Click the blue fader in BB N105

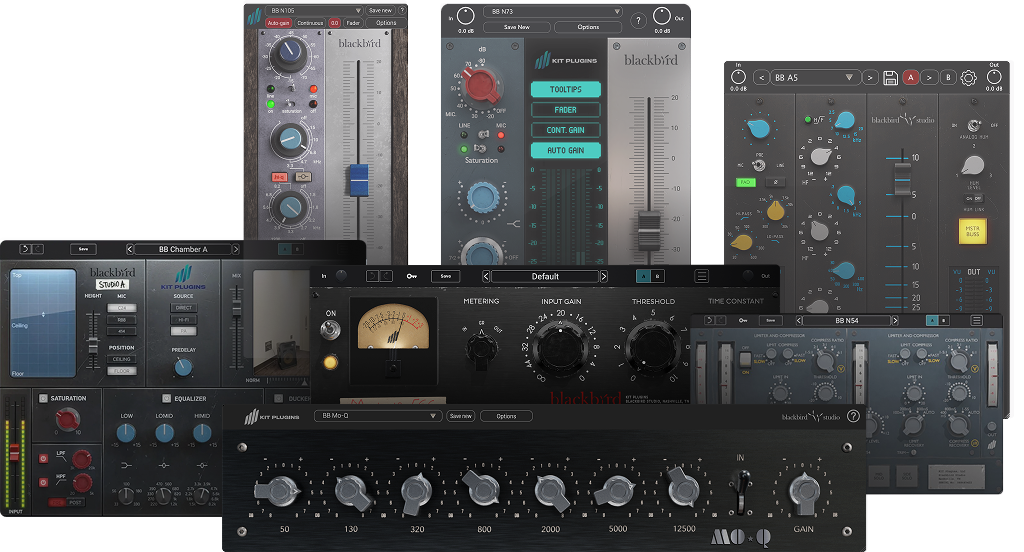pyautogui.click(x=359, y=180)
